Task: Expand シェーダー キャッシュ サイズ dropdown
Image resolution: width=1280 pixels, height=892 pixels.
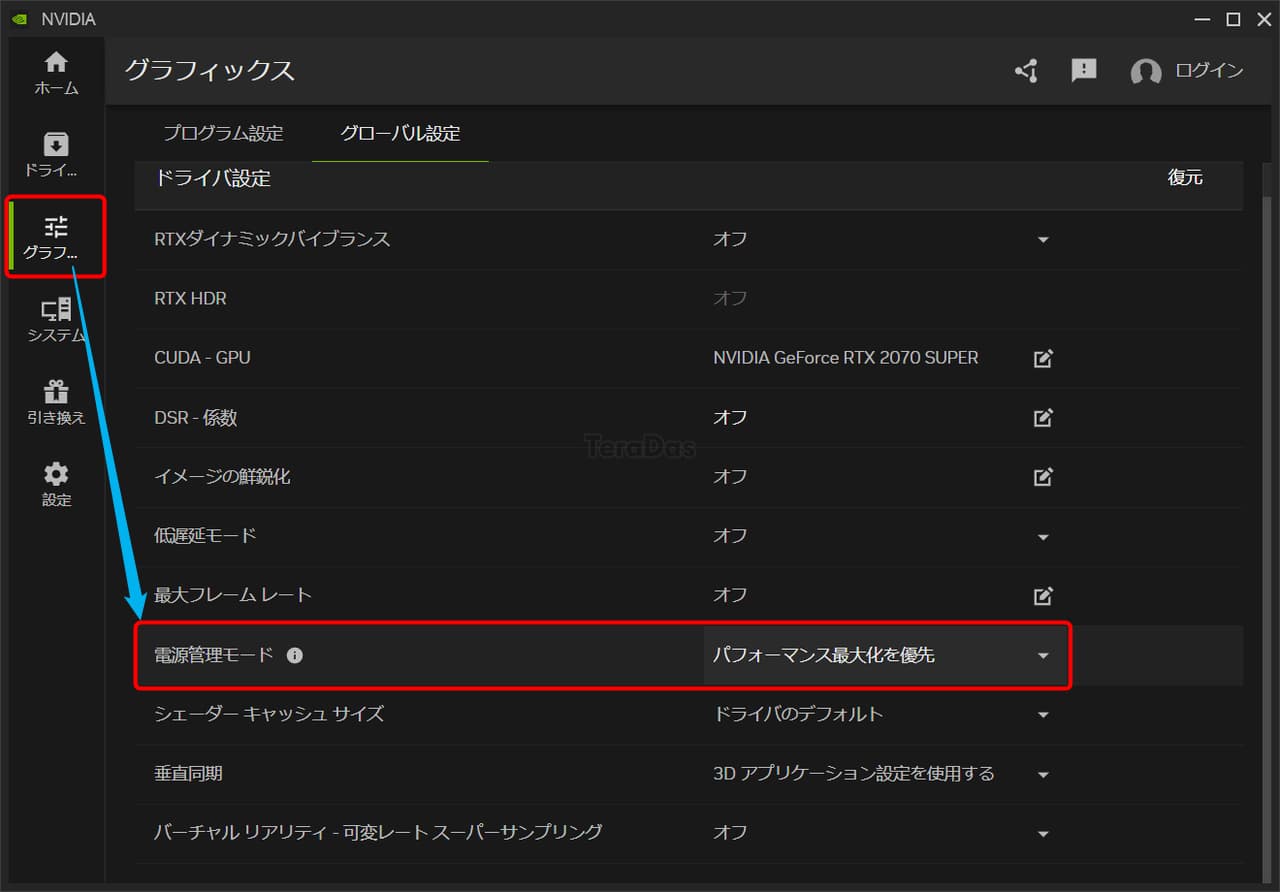Action: coord(1043,715)
